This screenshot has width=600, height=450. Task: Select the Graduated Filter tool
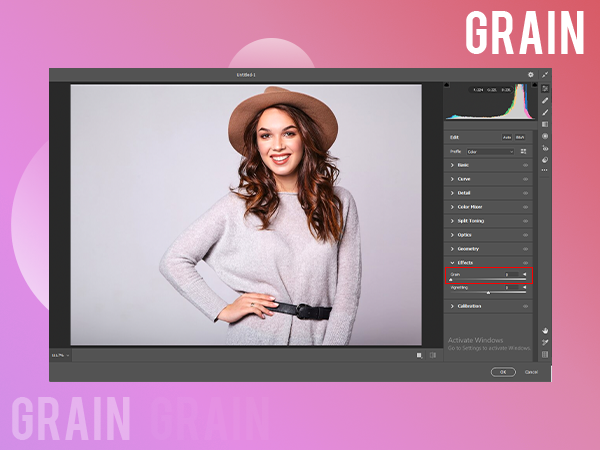point(545,124)
